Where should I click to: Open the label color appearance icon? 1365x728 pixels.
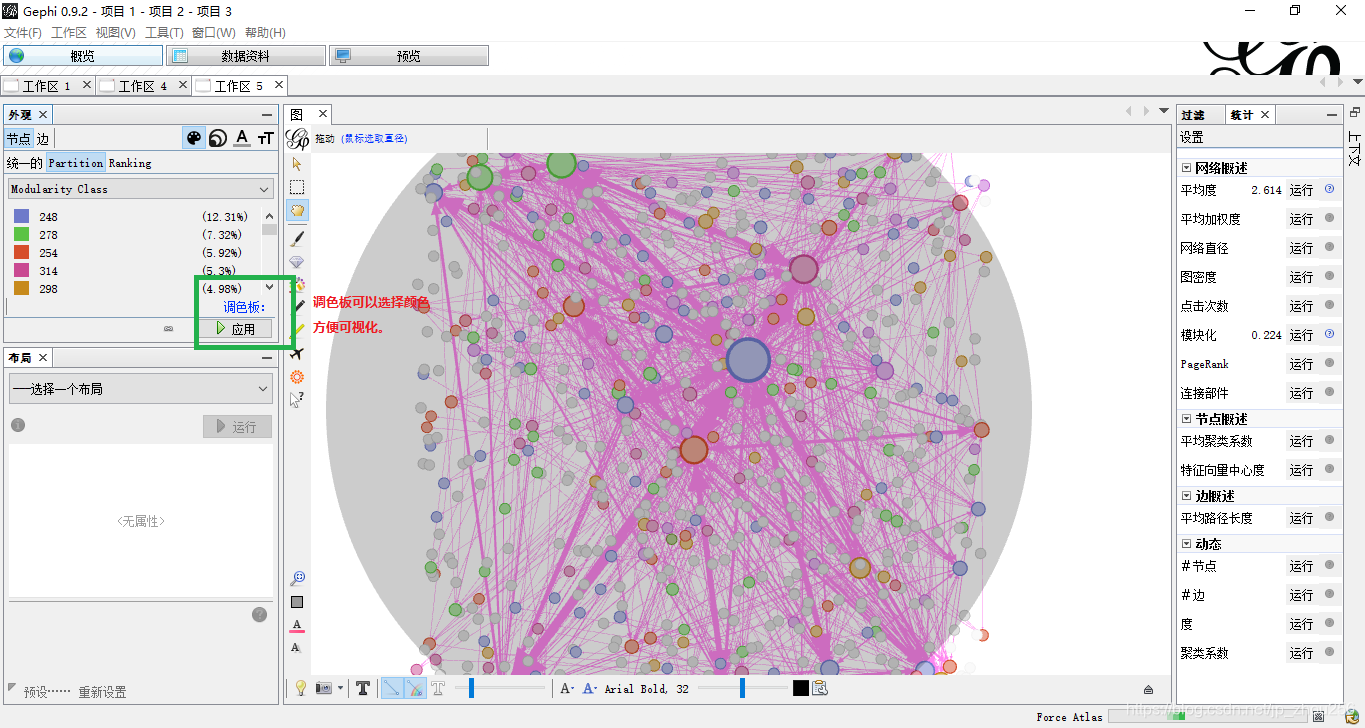pos(242,138)
